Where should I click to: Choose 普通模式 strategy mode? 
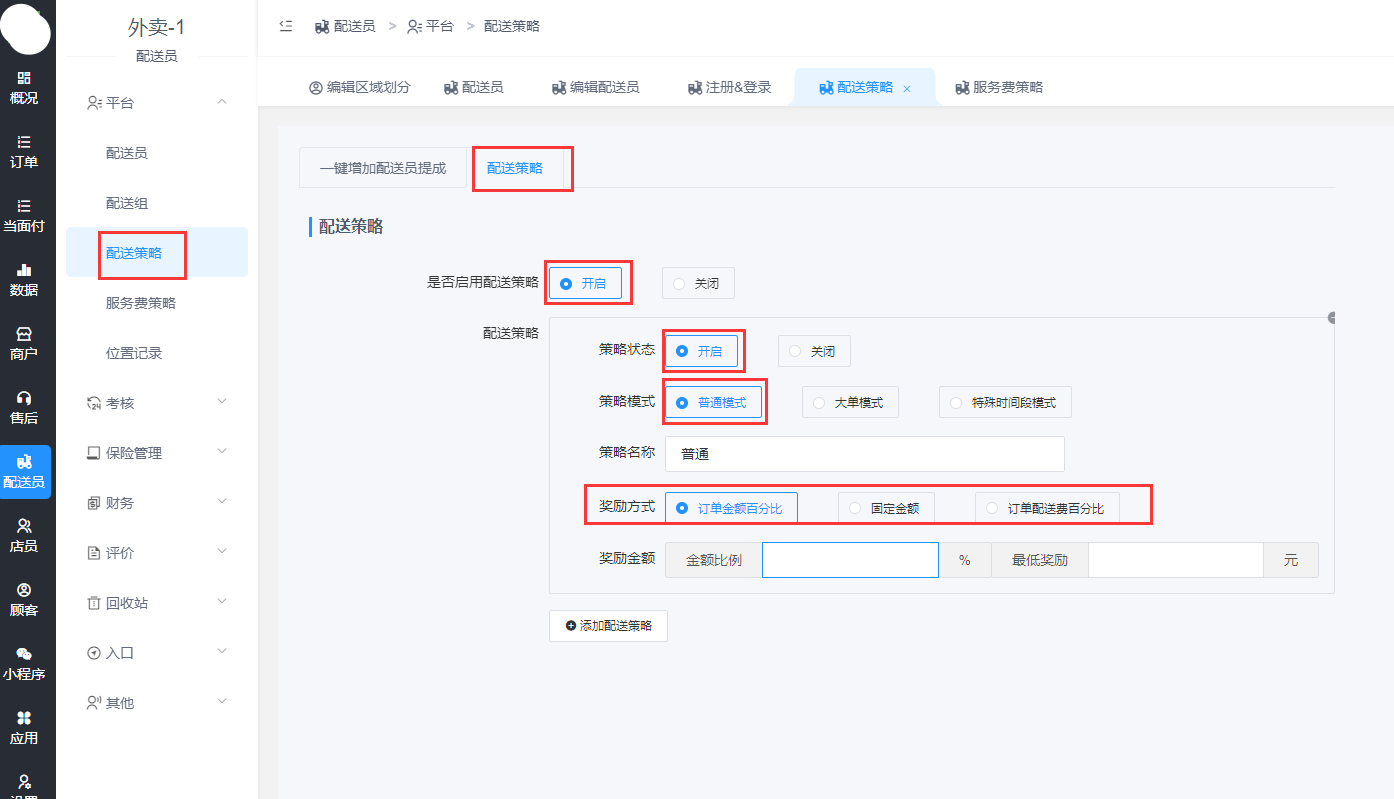pos(713,402)
